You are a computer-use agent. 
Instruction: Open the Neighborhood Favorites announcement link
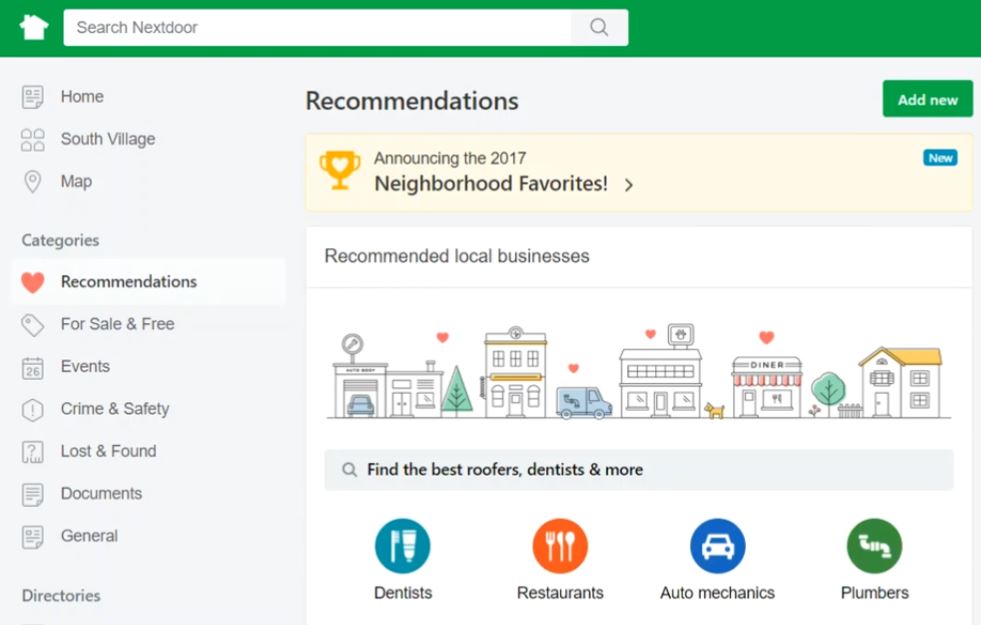click(490, 183)
